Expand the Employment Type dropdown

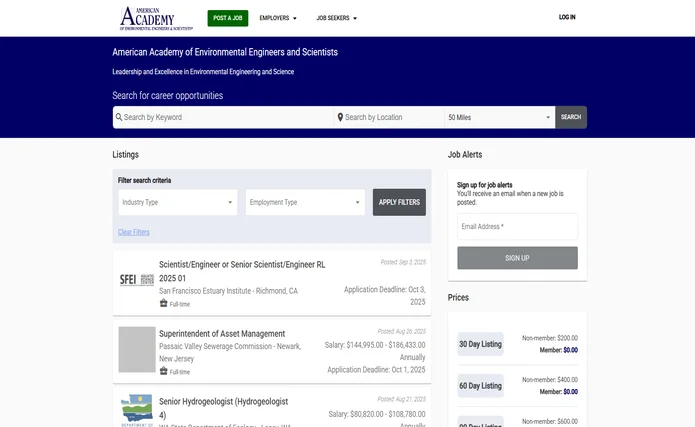click(x=305, y=202)
